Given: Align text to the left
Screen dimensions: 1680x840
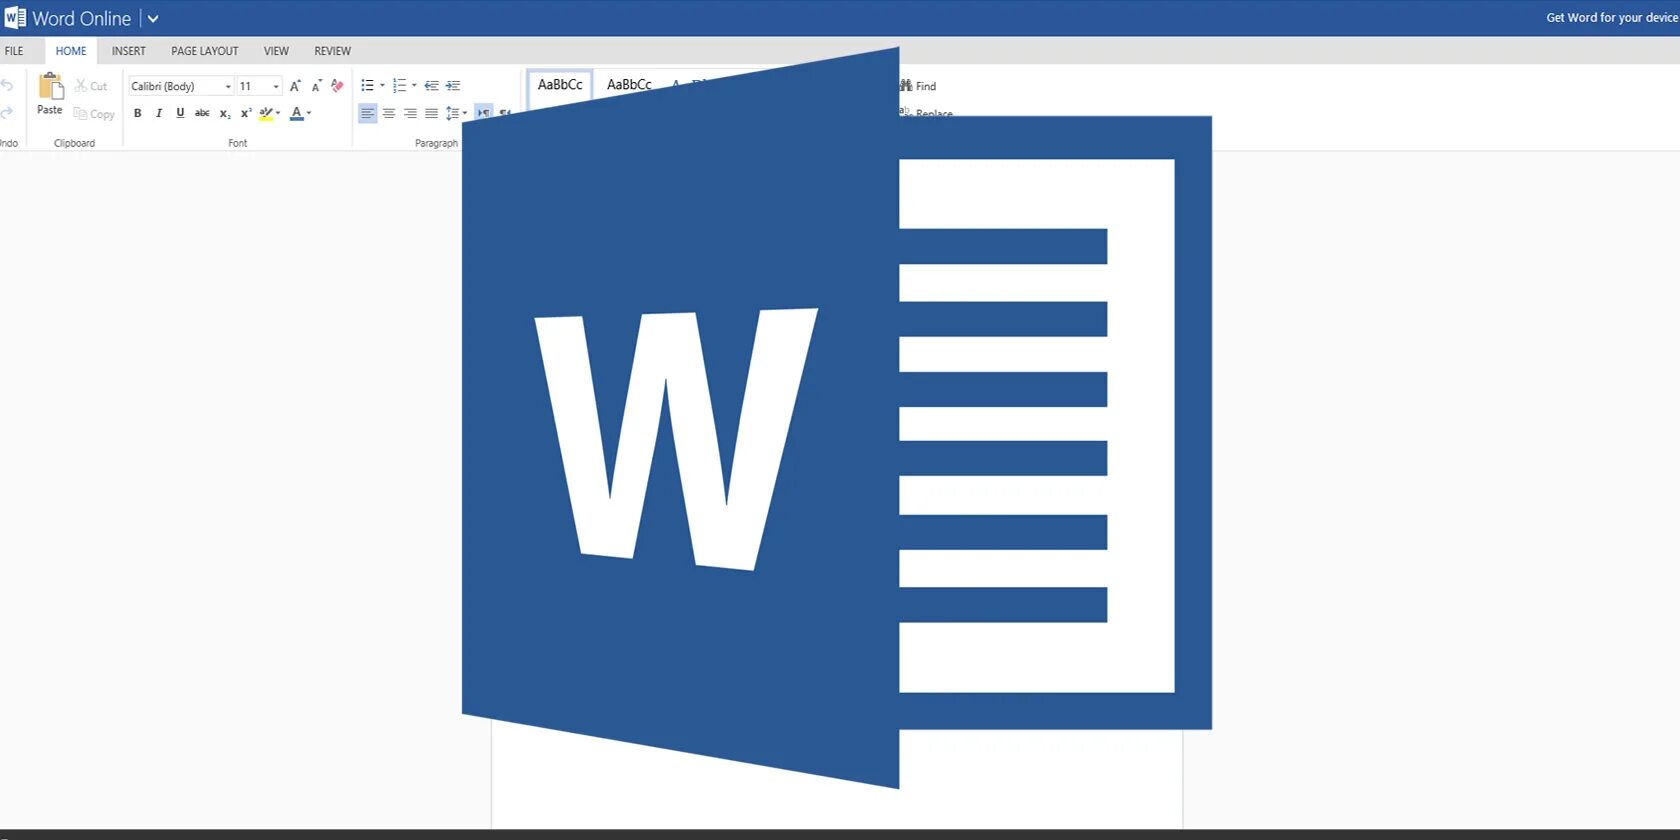Looking at the screenshot, I should pos(367,114).
